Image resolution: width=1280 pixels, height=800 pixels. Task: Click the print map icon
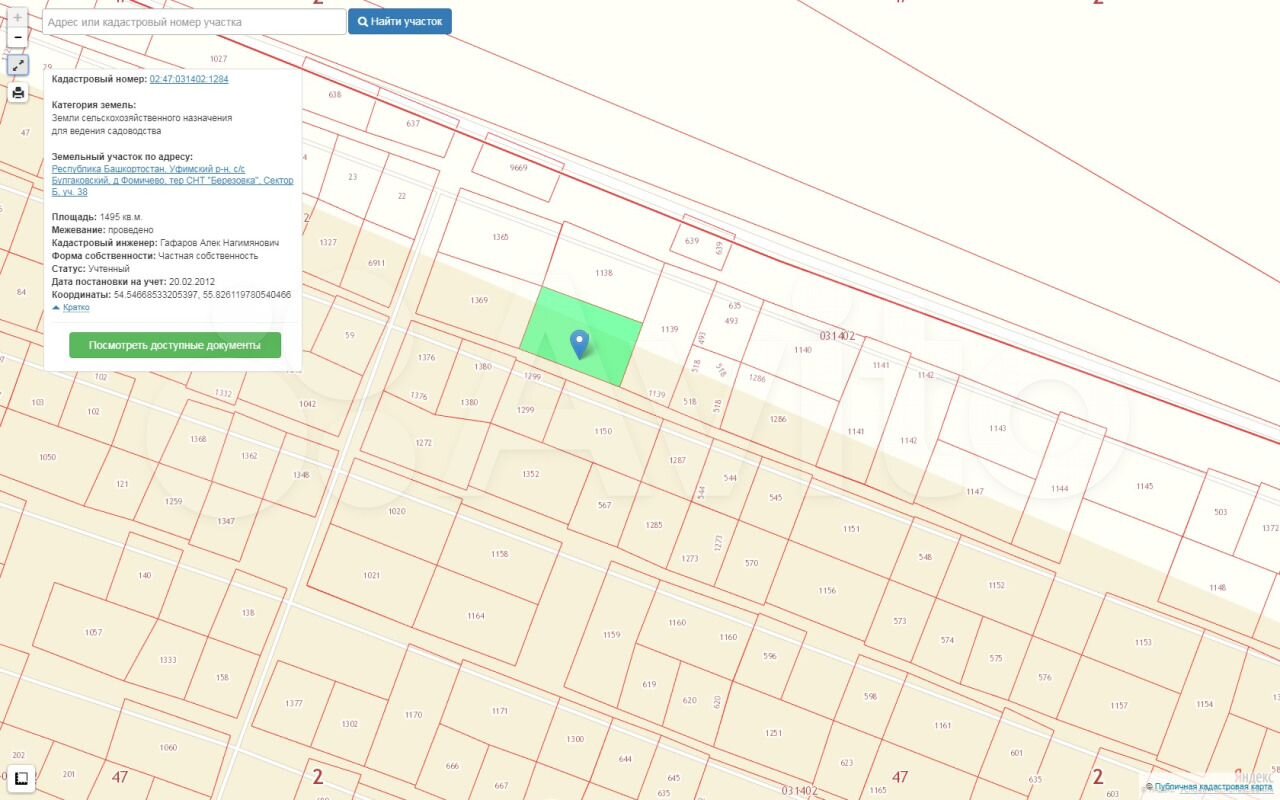click(18, 93)
